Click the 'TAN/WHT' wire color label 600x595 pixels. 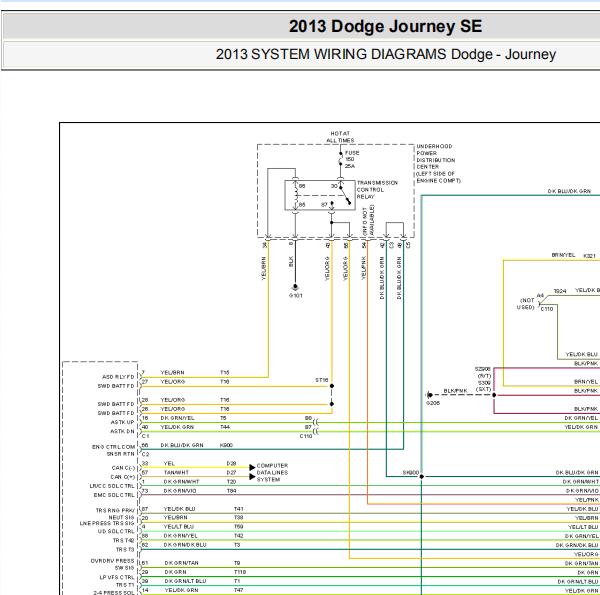(x=176, y=473)
